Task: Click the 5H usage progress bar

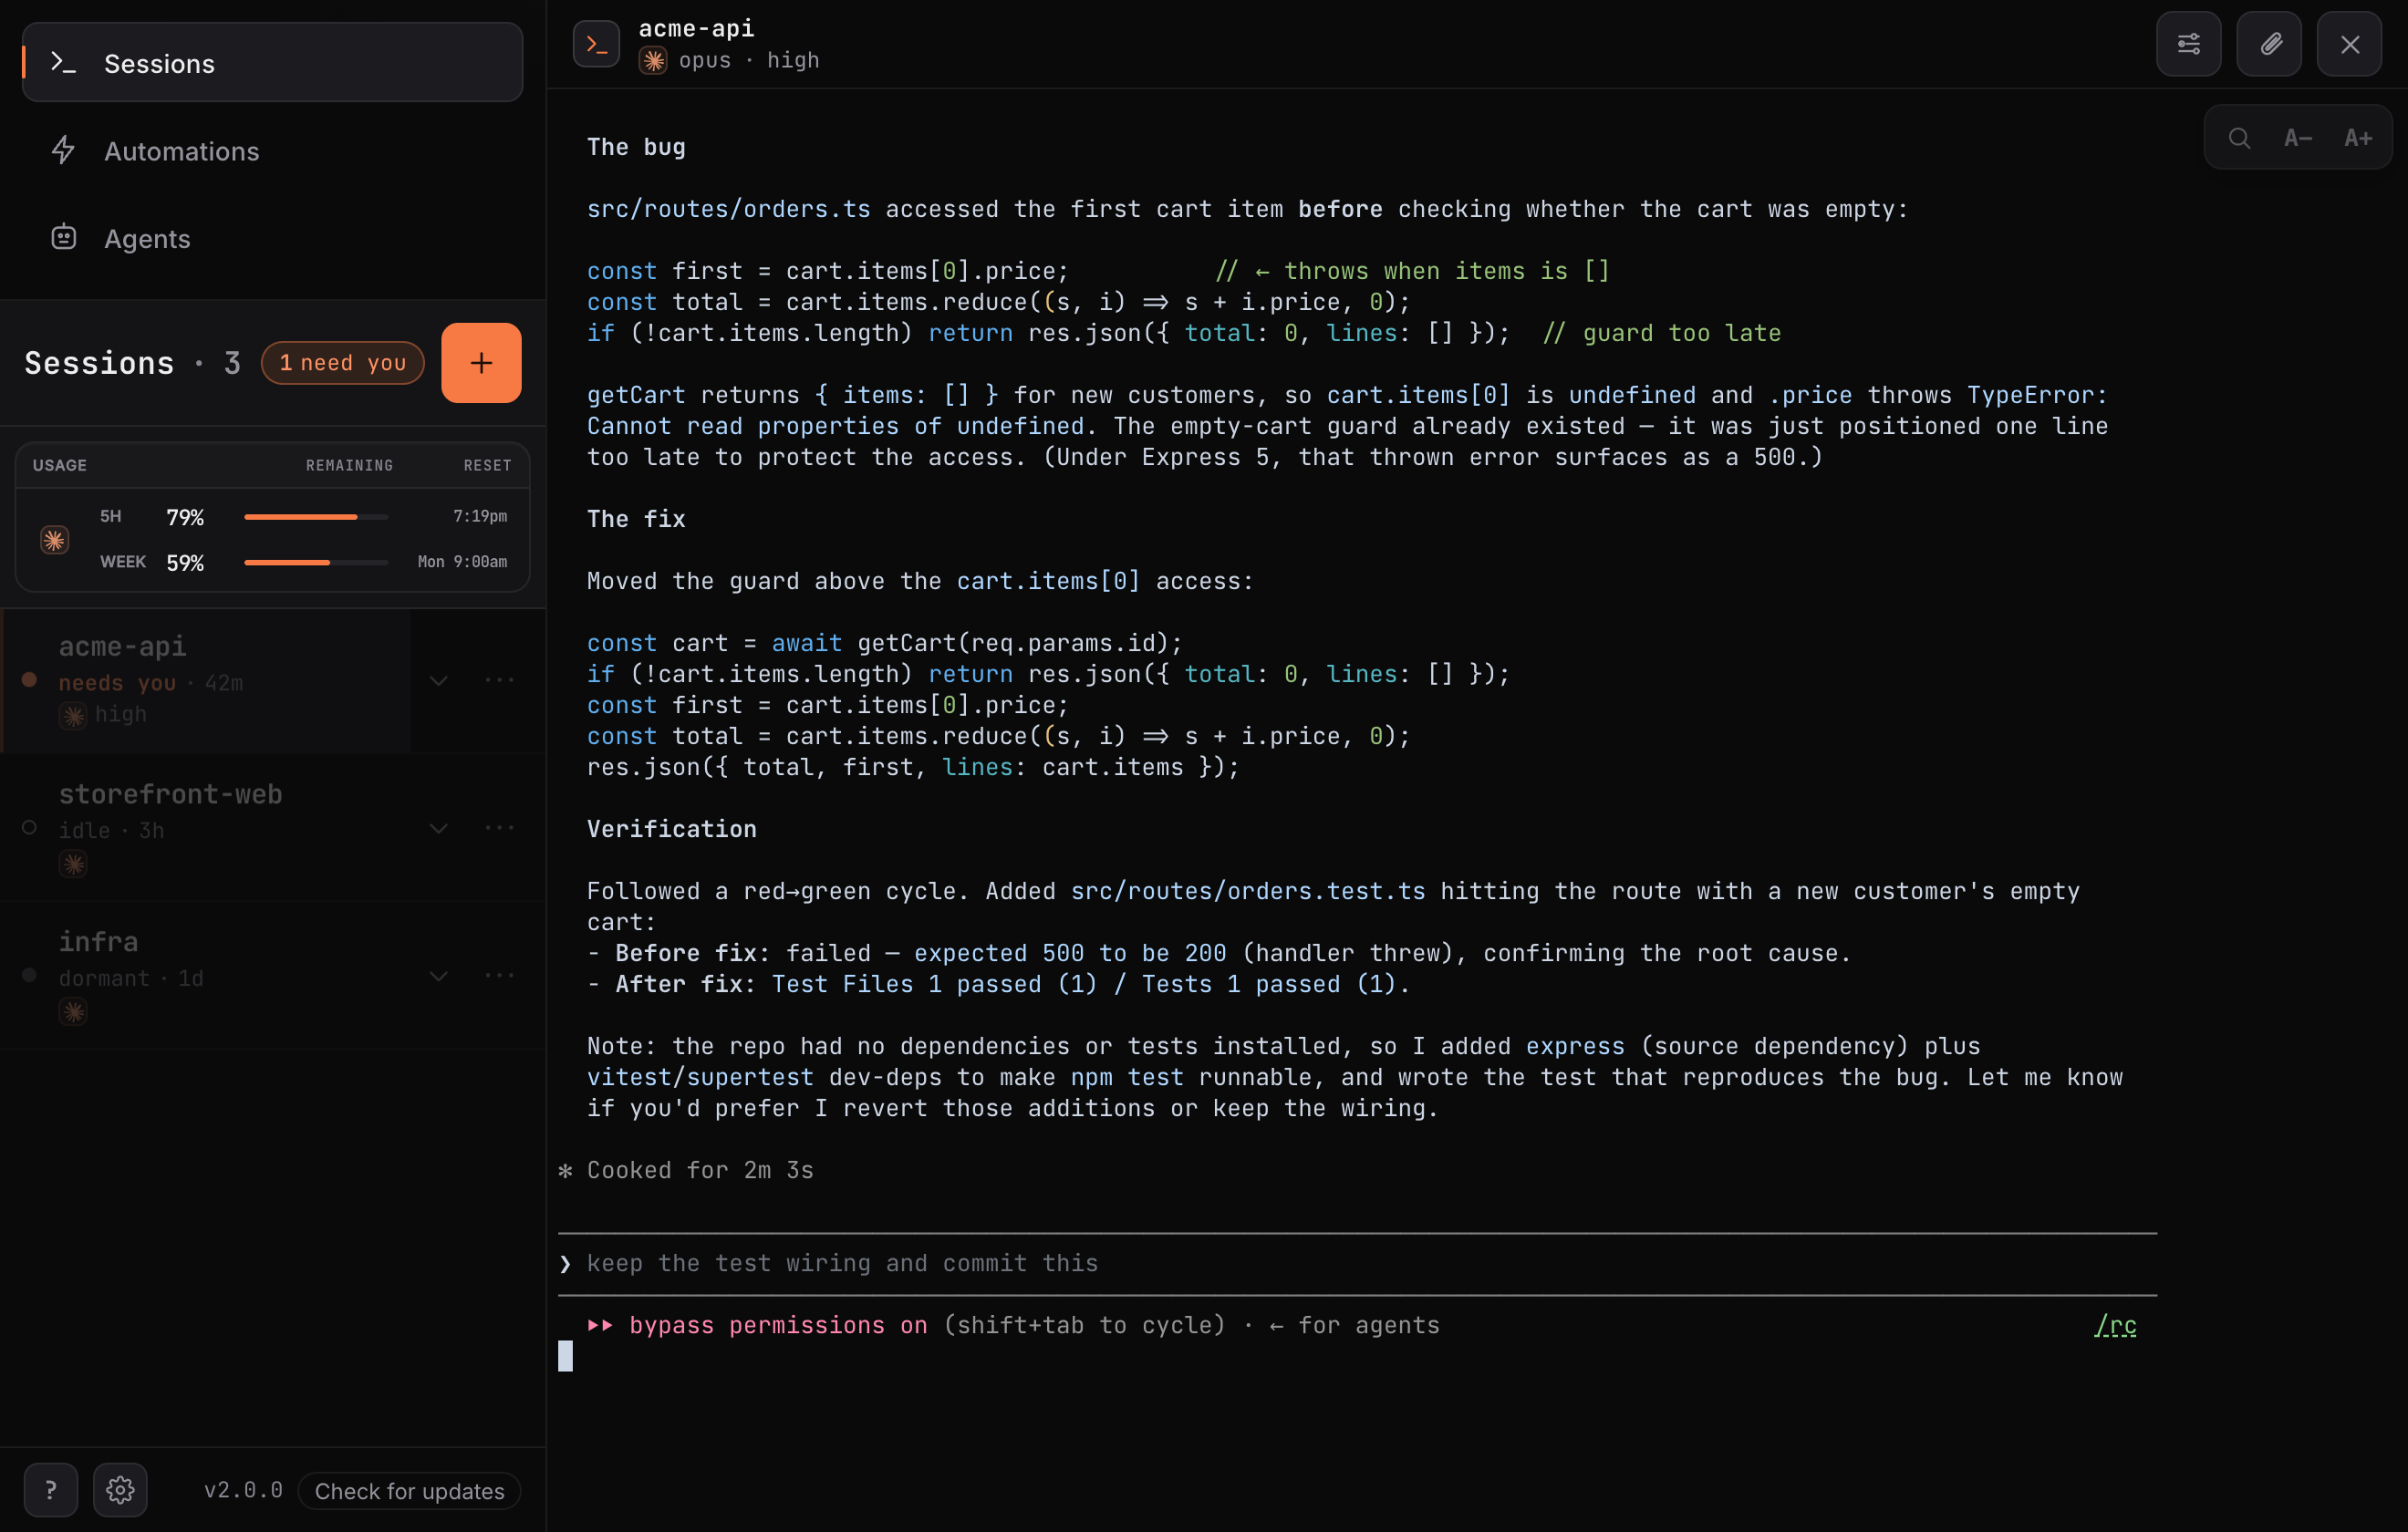Action: [x=316, y=517]
